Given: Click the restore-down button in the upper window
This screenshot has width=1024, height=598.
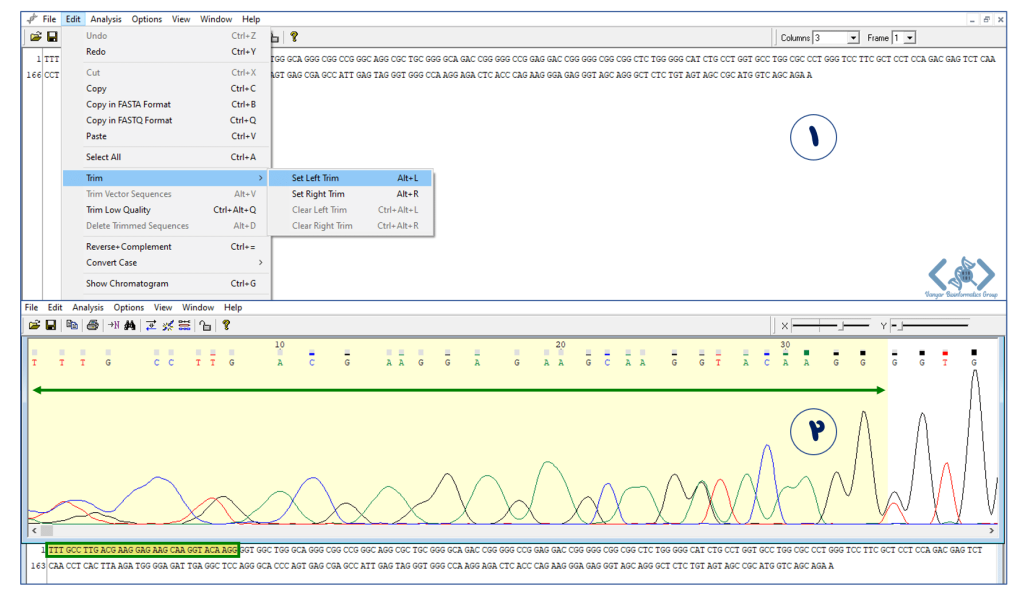Looking at the screenshot, I should pos(986,20).
